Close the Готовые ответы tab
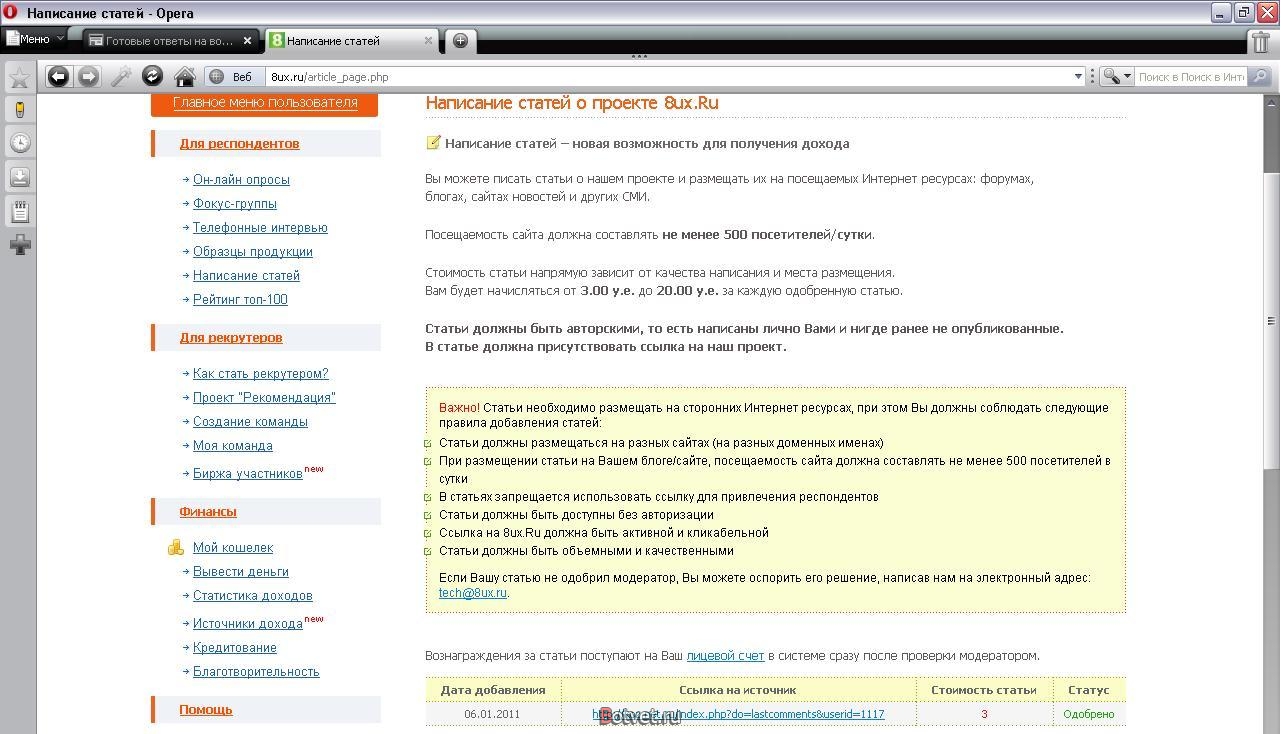The height and width of the screenshot is (734, 1281). [x=248, y=41]
